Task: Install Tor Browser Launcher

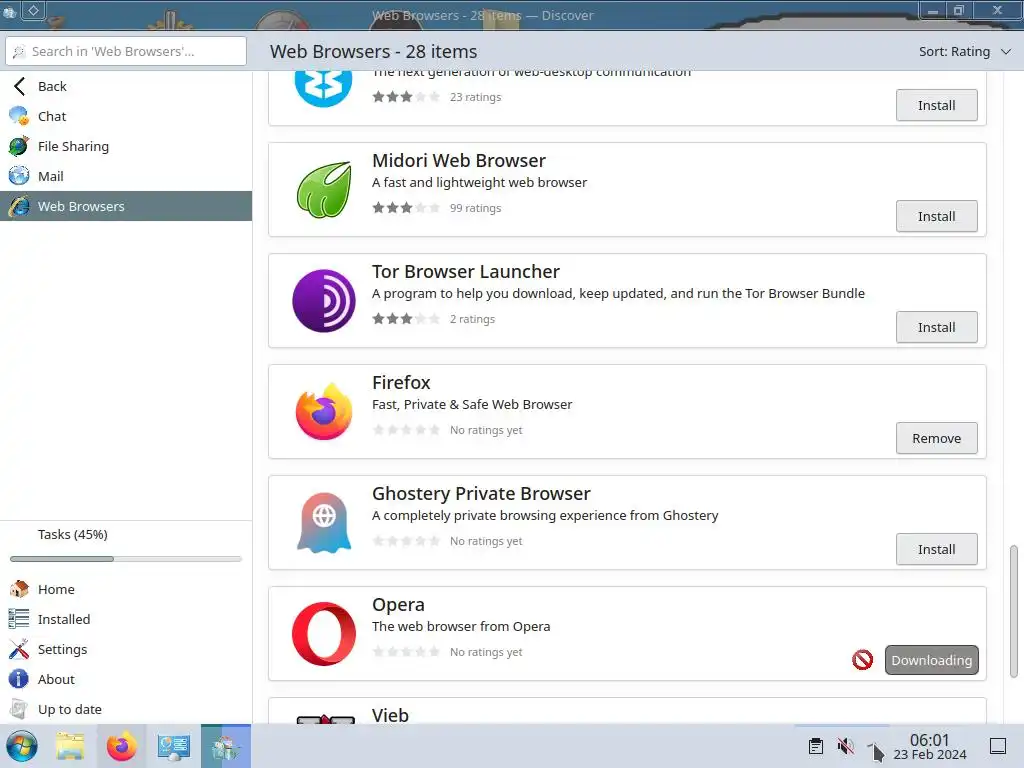Action: 936,327
